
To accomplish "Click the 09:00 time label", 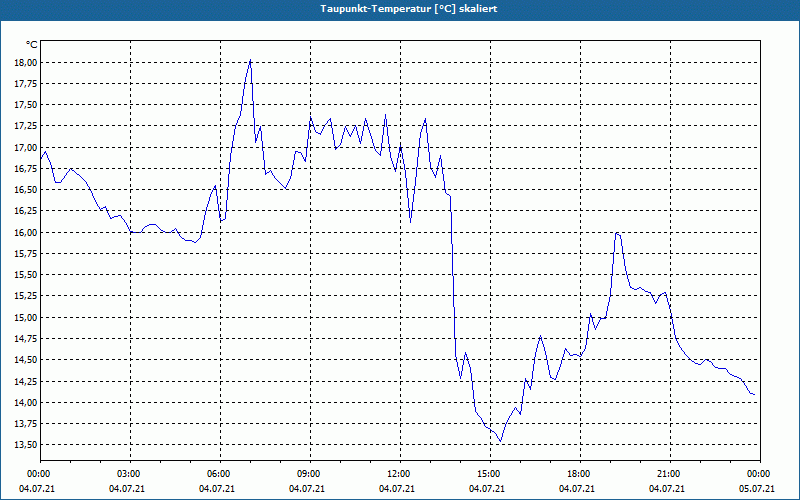I will pyautogui.click(x=310, y=474).
